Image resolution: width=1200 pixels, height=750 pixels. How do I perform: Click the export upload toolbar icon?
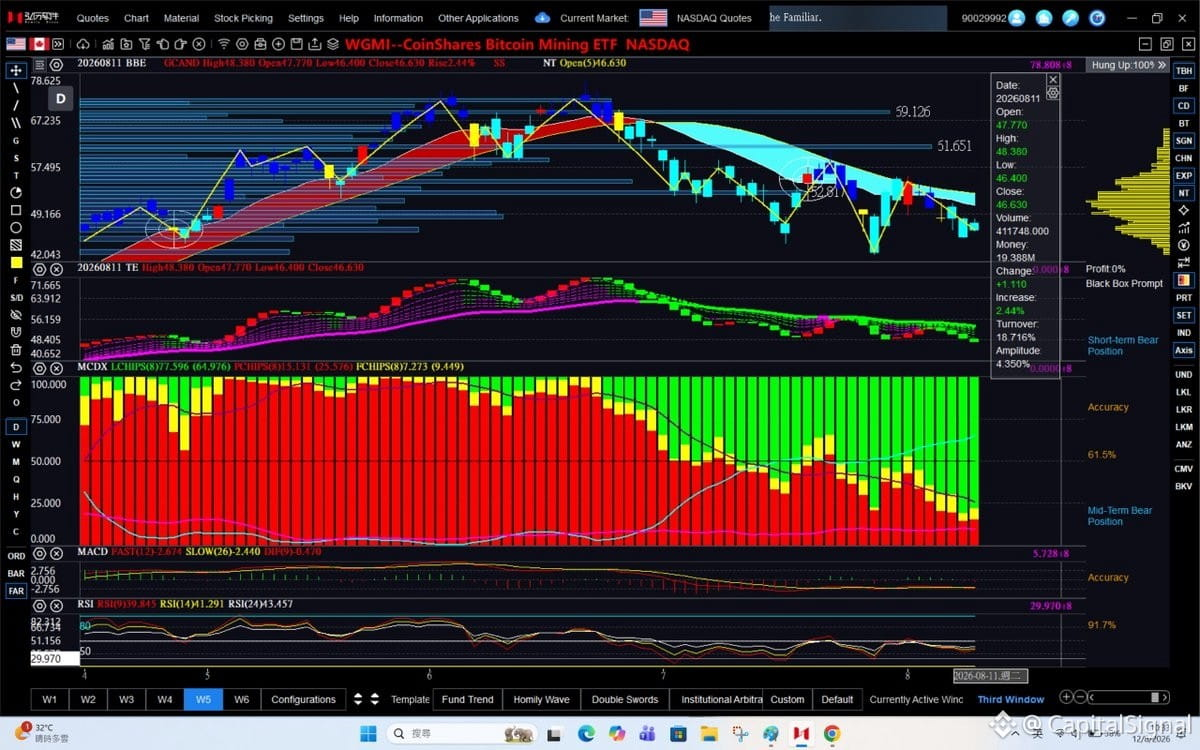(x=314, y=44)
